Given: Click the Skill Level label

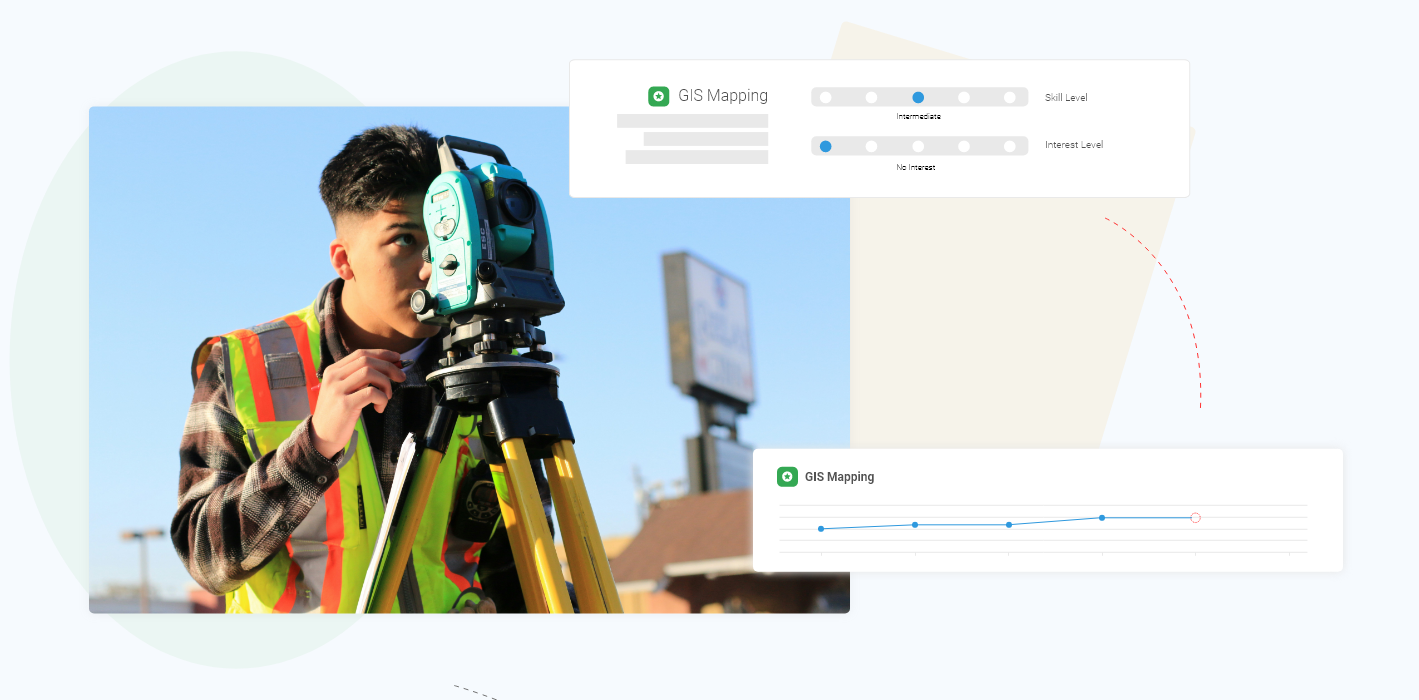Looking at the screenshot, I should click(1067, 97).
